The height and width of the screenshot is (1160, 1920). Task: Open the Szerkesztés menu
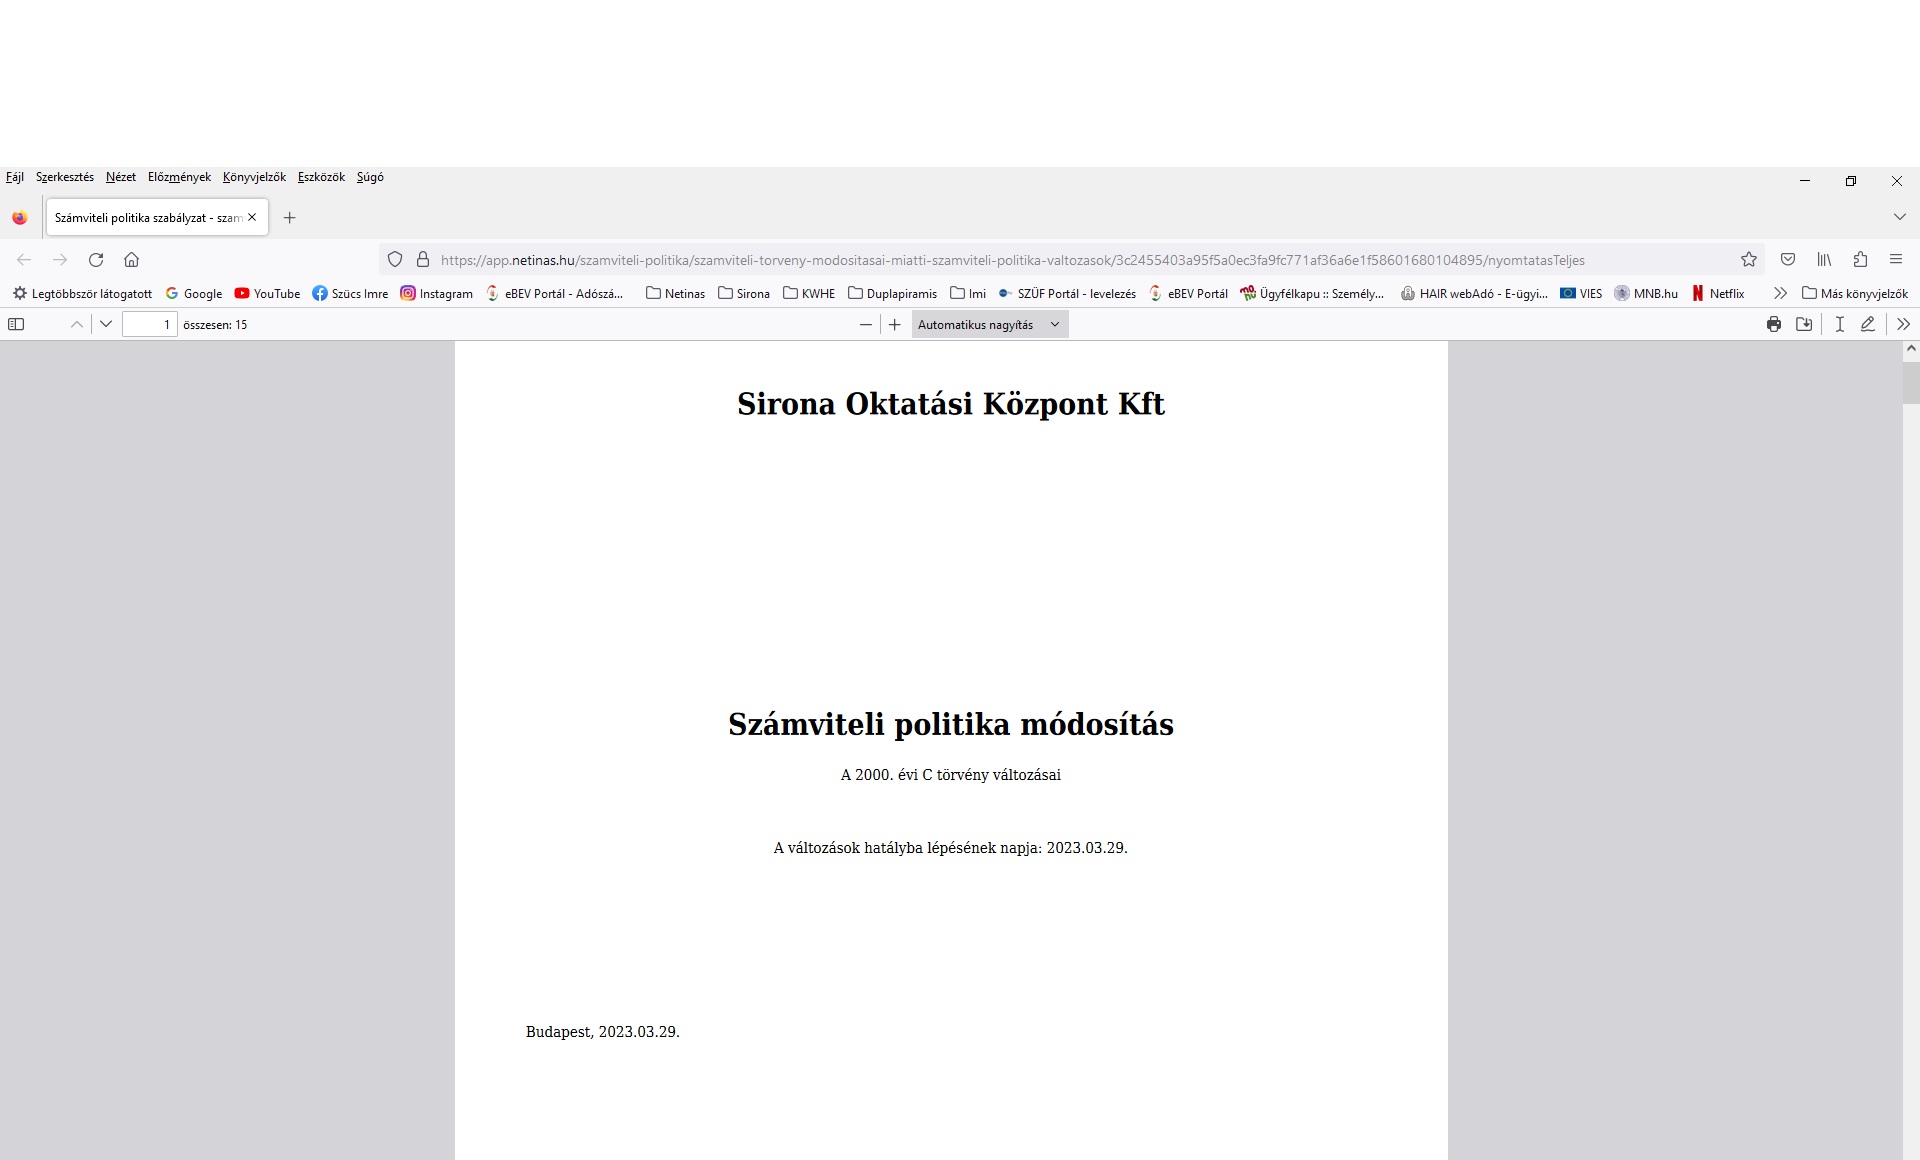[x=65, y=177]
